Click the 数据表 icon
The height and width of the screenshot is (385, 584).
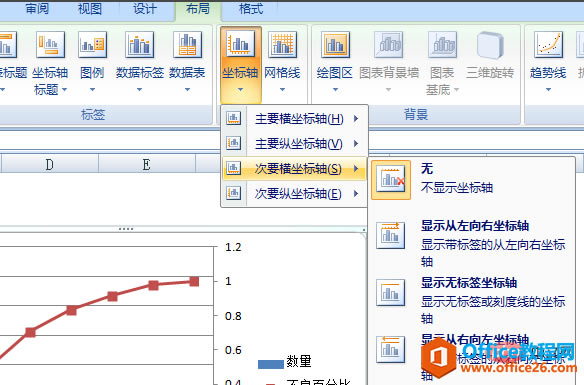click(187, 44)
